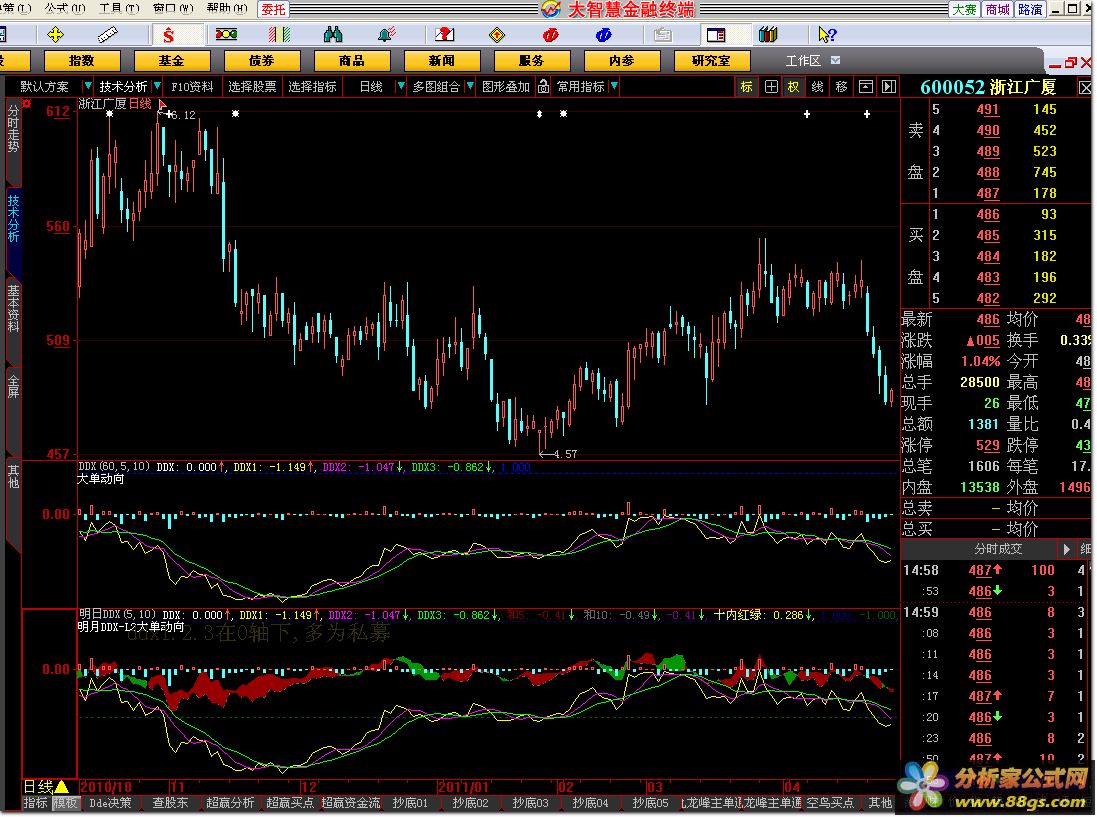Open the books library icon
This screenshot has width=1097, height=817.
click(768, 34)
